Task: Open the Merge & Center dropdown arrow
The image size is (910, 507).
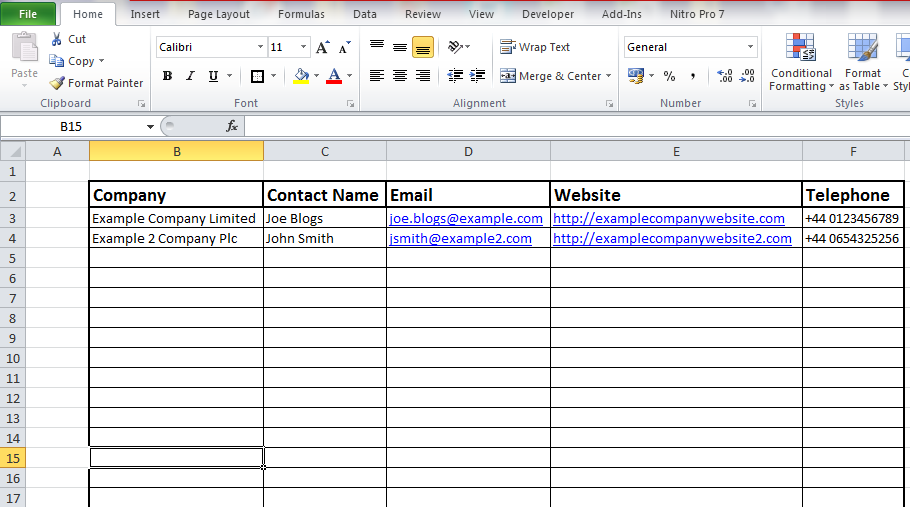Action: [x=608, y=76]
